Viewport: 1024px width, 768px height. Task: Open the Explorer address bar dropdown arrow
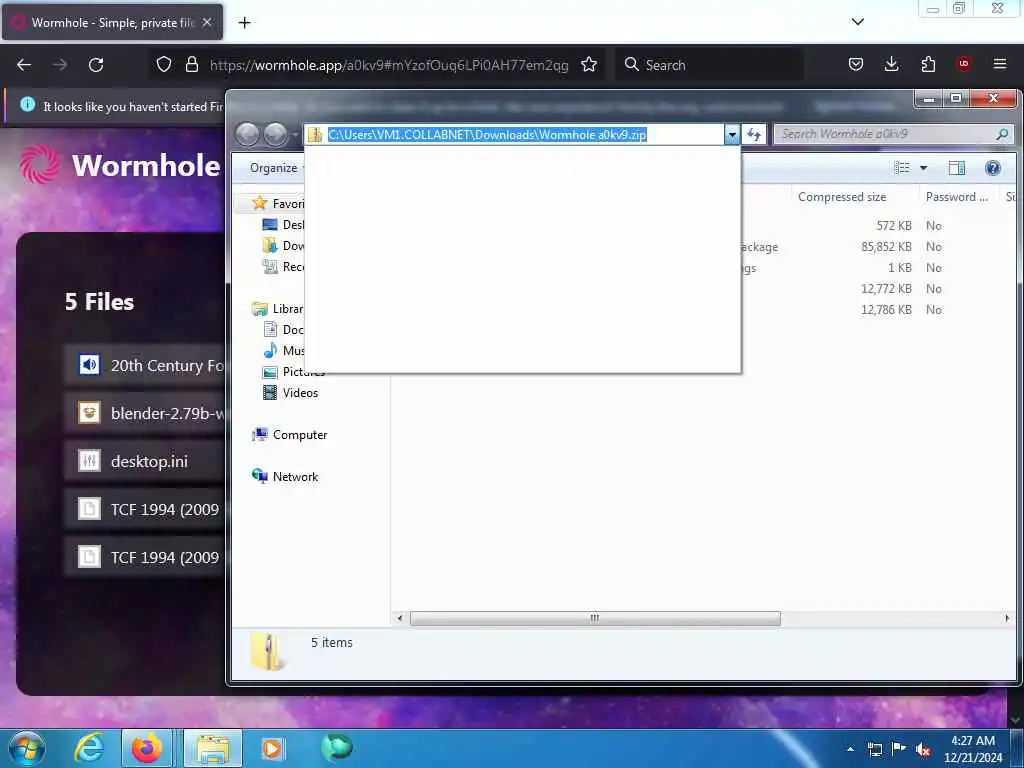pos(732,135)
